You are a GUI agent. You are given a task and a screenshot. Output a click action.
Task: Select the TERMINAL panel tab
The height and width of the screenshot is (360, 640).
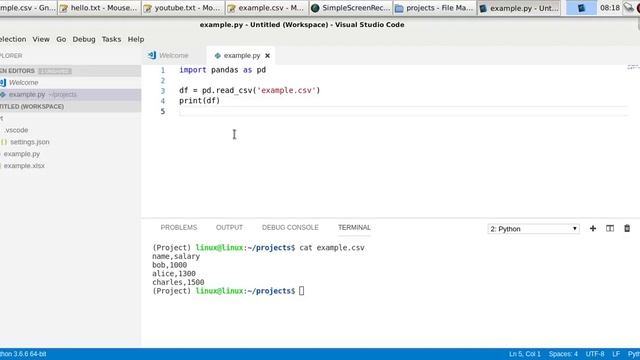(354, 227)
